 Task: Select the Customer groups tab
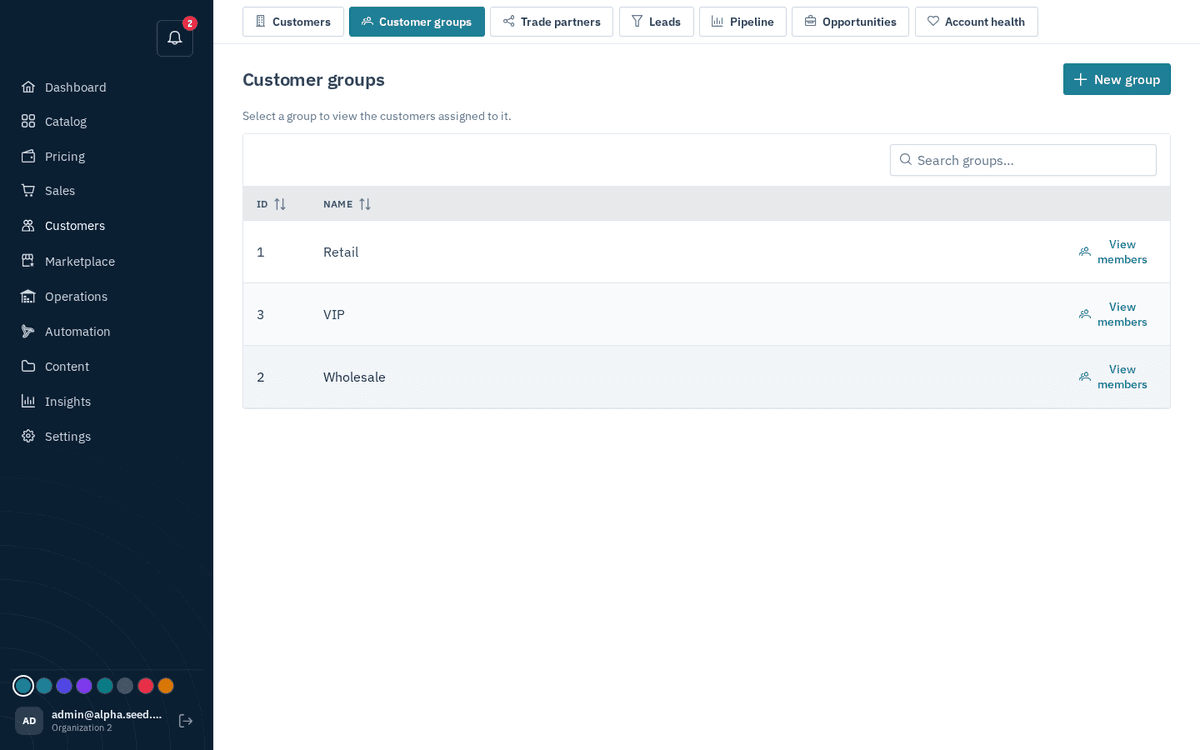click(x=417, y=22)
